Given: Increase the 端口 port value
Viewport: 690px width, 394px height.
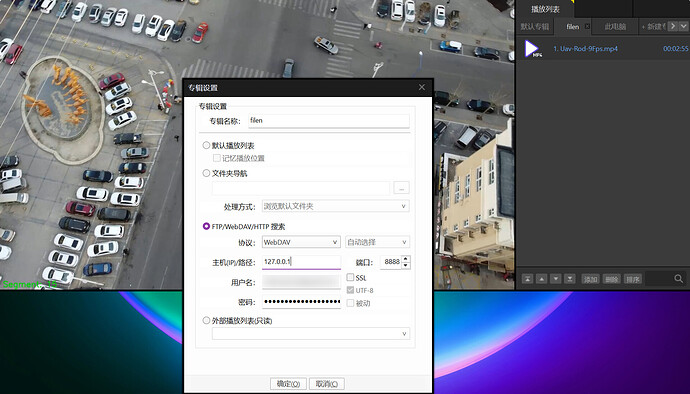Looking at the screenshot, I should pos(406,258).
